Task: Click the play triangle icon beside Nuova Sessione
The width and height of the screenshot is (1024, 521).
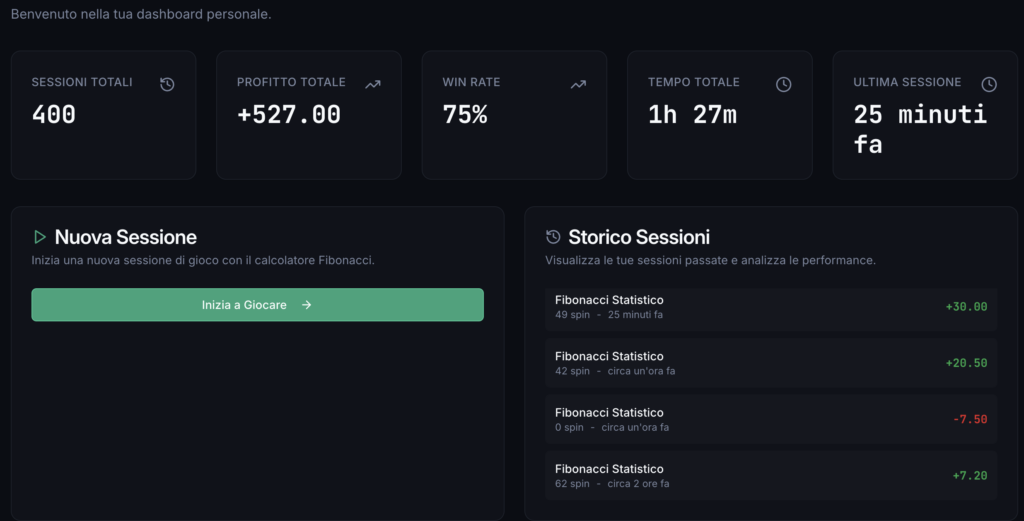Action: (40, 237)
